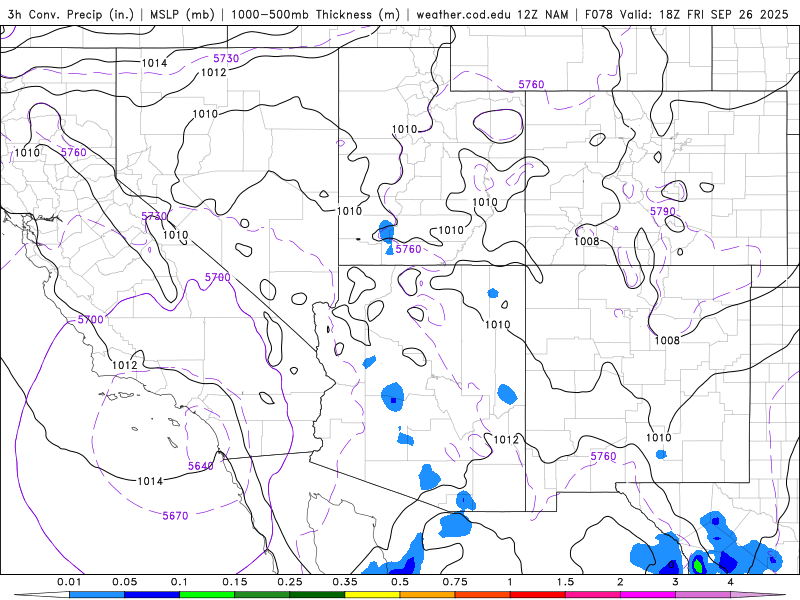Pick the orange 0.5–0.75 legend swatch
The image size is (800, 600).
point(428,595)
